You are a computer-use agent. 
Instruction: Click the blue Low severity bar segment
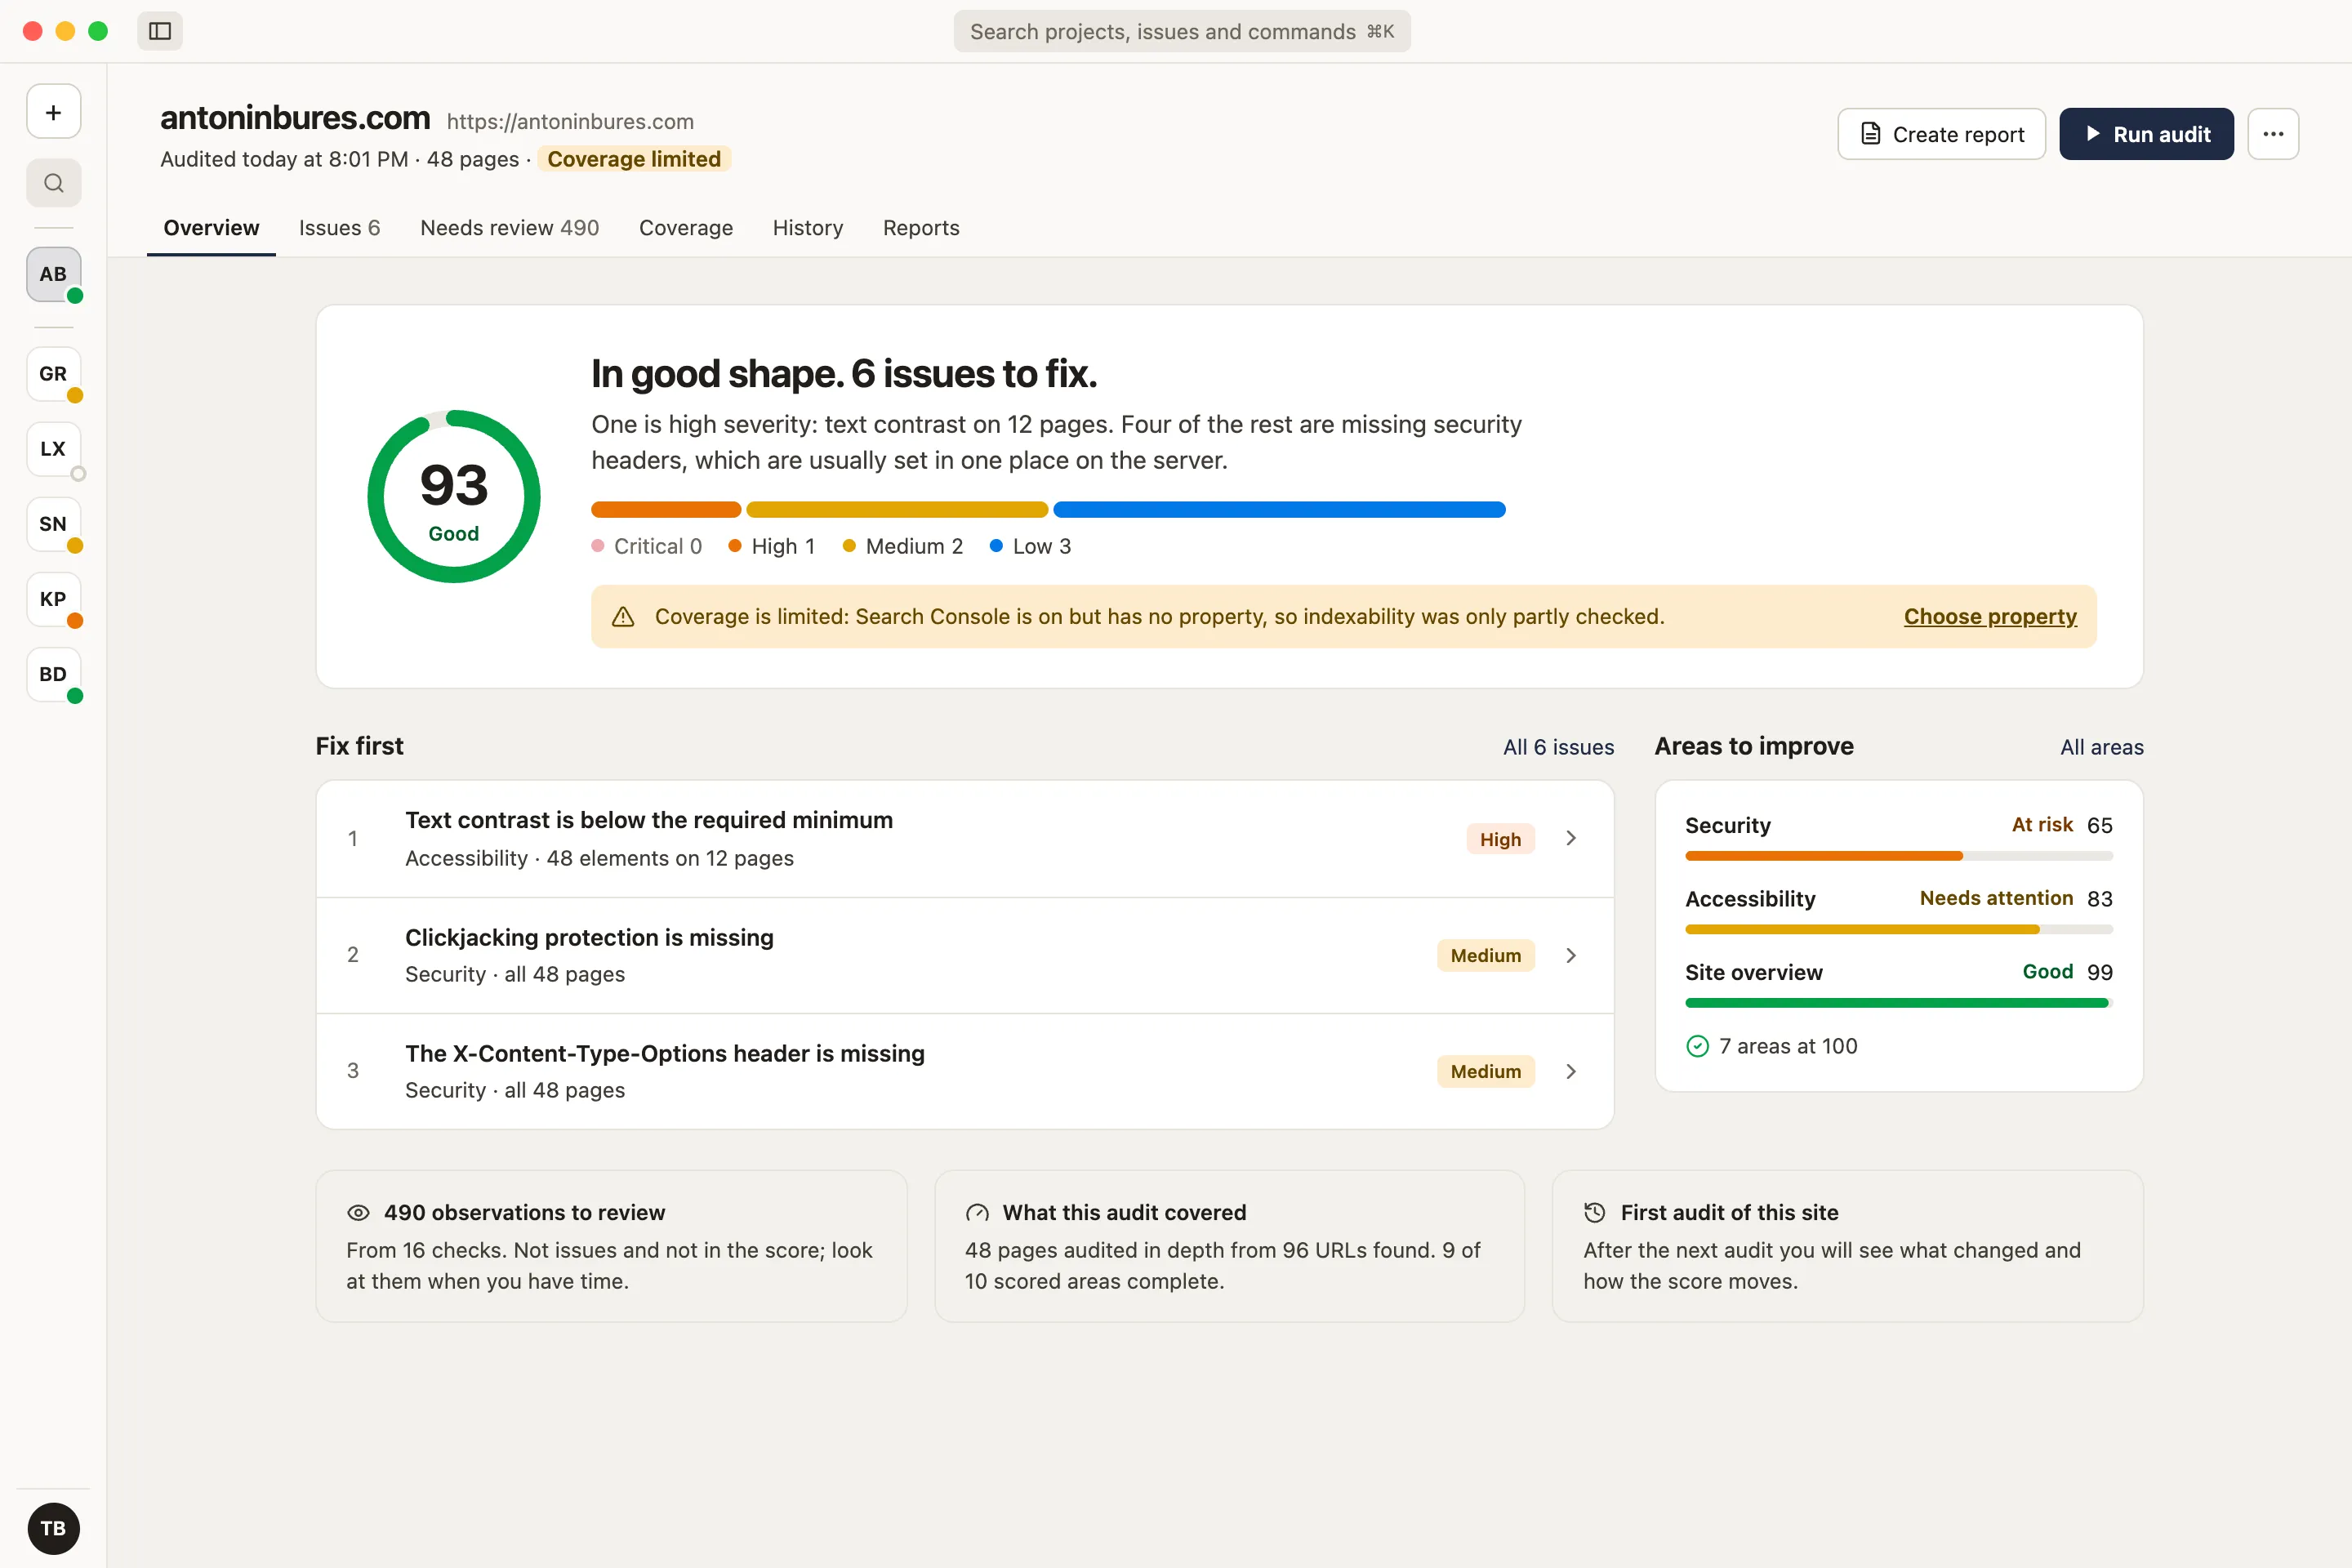pyautogui.click(x=1279, y=510)
